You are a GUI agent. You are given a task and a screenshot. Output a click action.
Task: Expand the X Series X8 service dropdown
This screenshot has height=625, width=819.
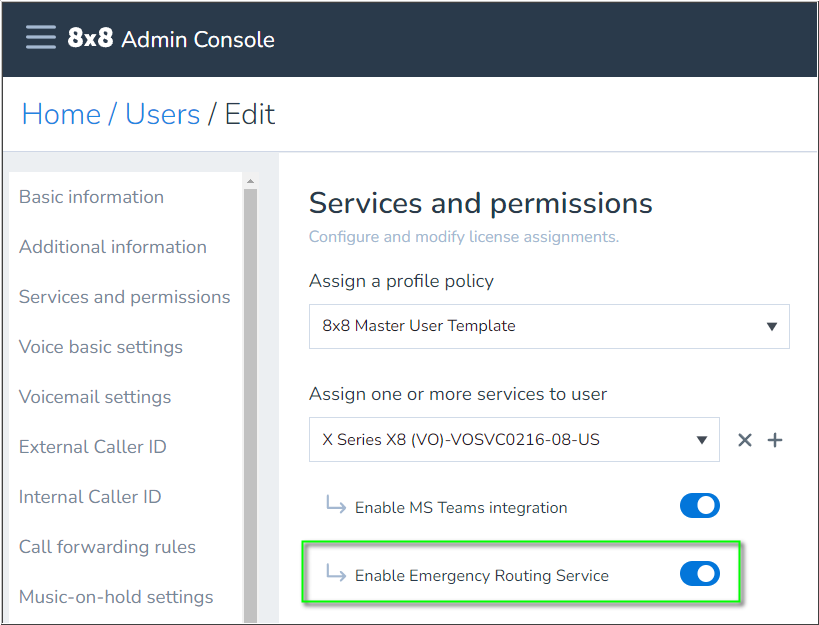[x=514, y=440]
